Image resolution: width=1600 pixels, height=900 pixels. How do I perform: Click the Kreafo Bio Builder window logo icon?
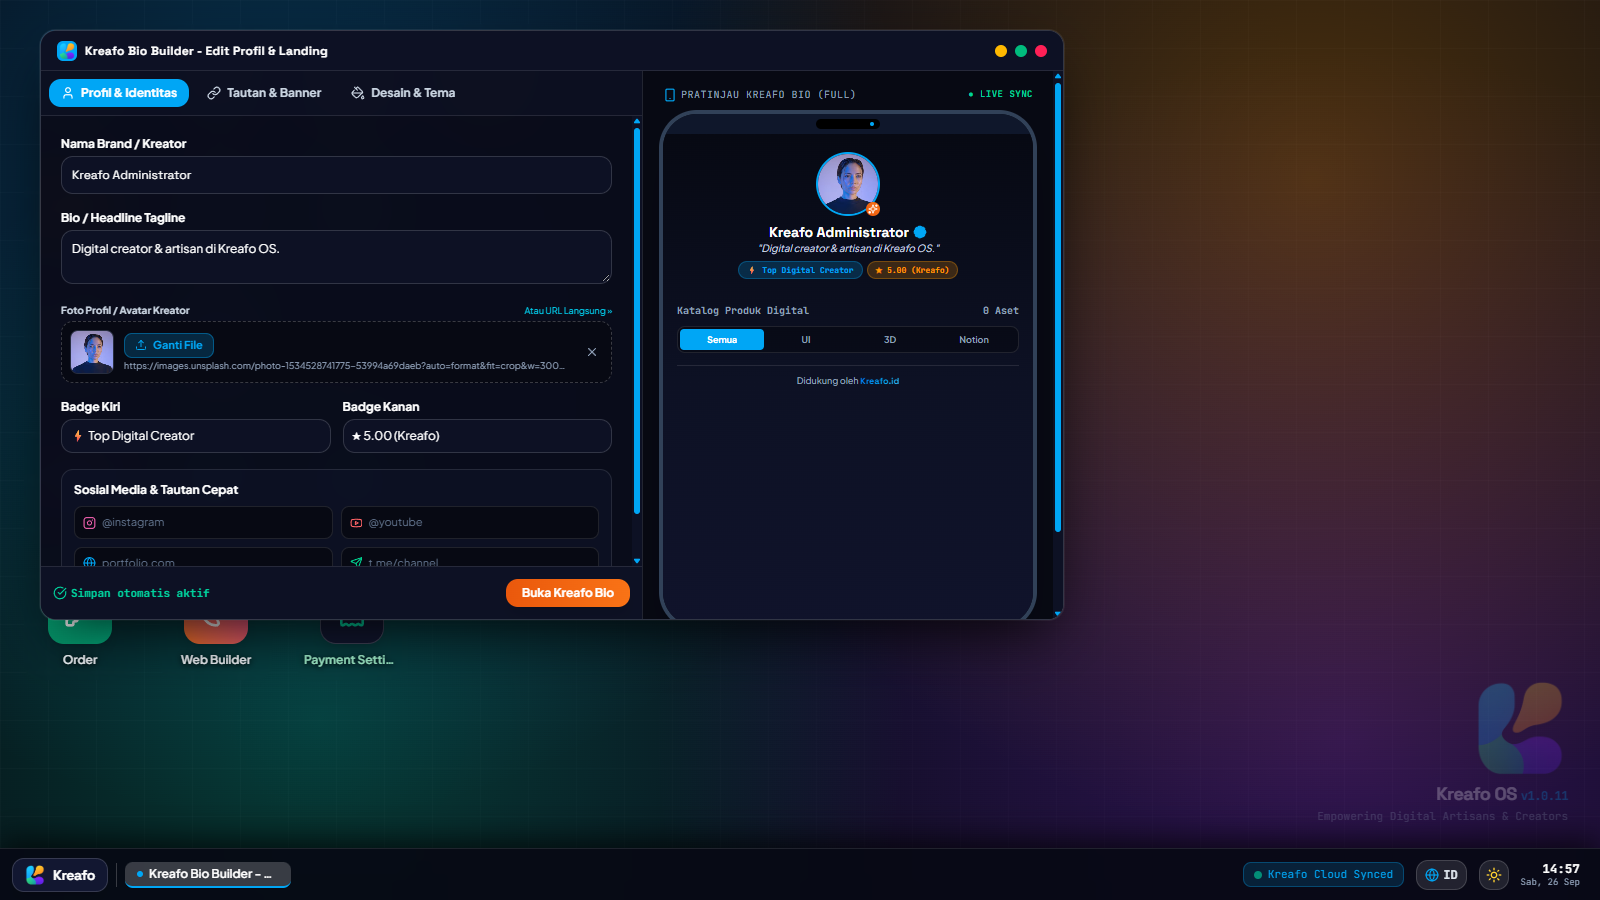coord(67,51)
